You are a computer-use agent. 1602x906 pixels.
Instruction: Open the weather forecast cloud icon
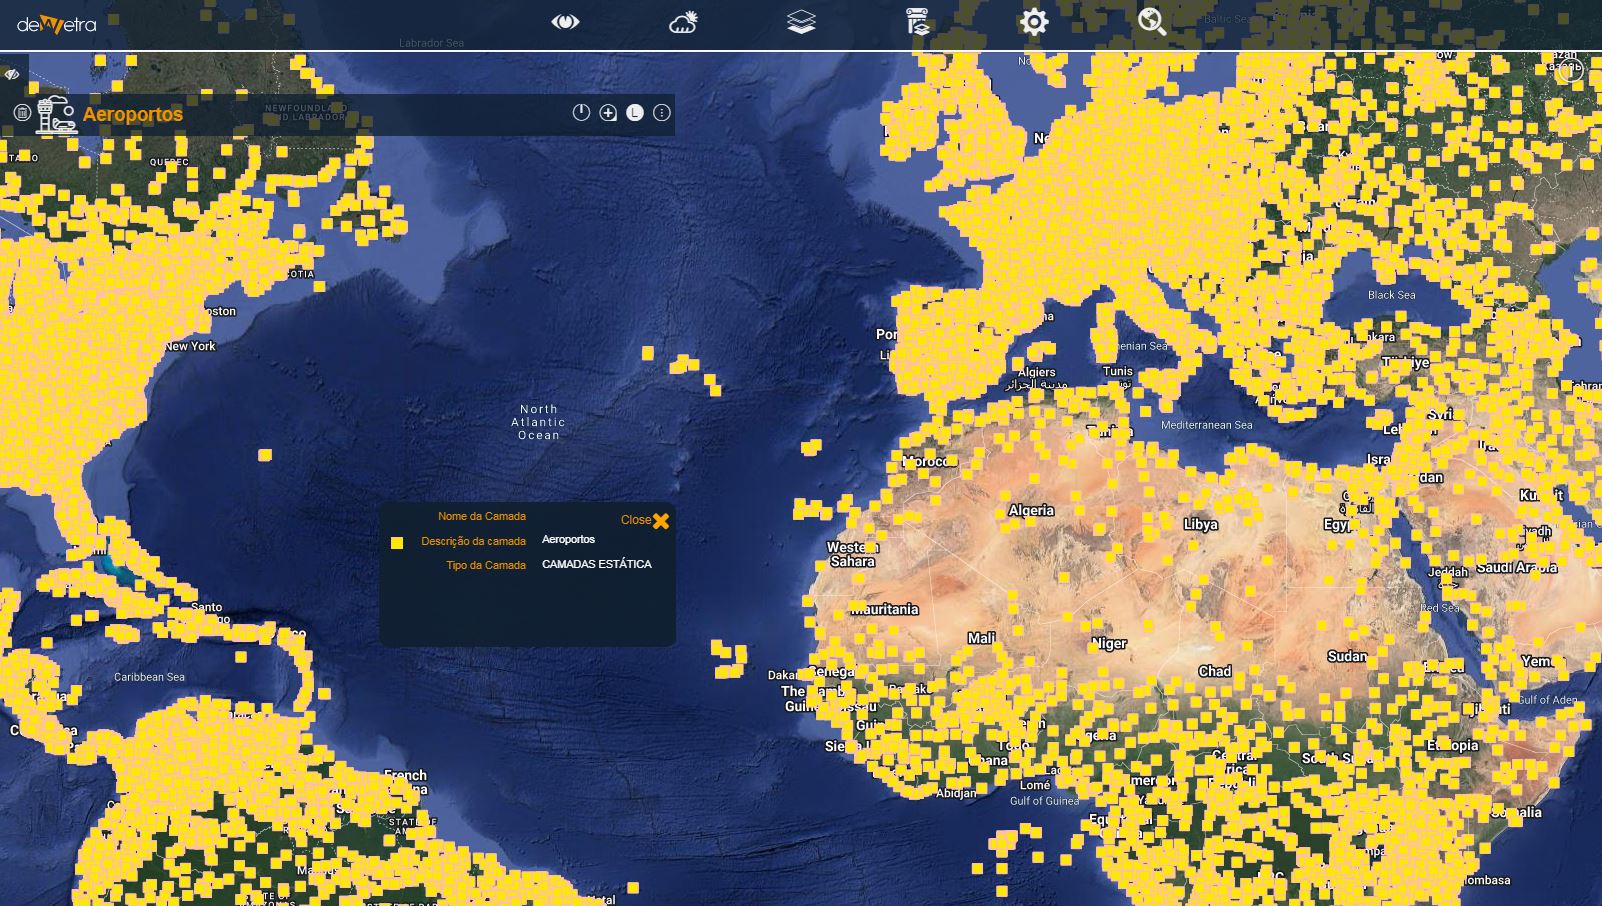684,22
